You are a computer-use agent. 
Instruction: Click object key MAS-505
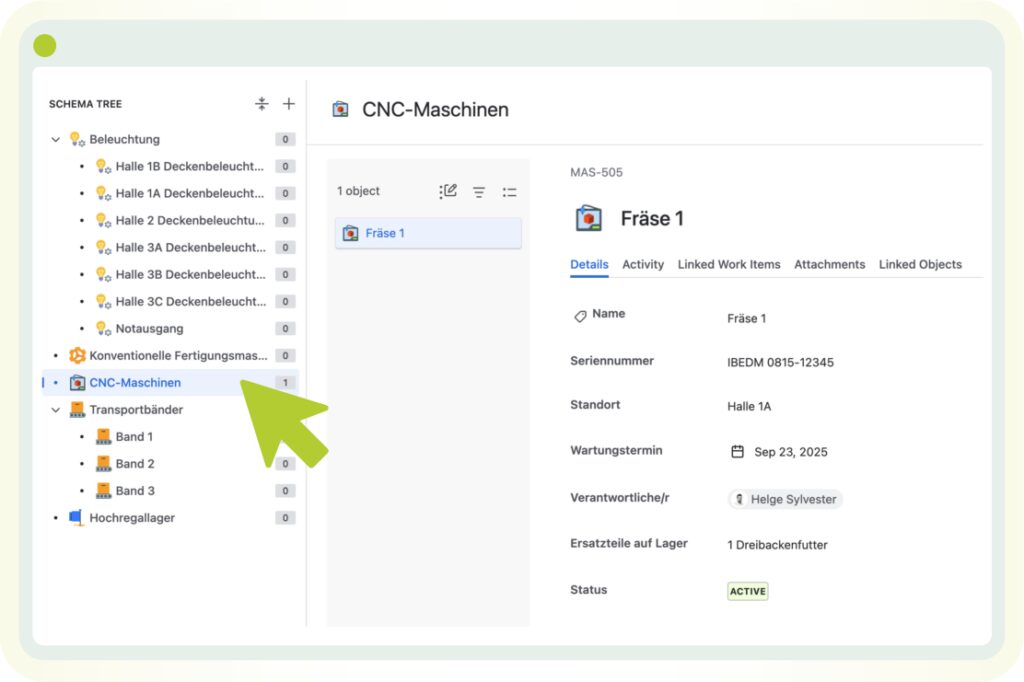596,172
